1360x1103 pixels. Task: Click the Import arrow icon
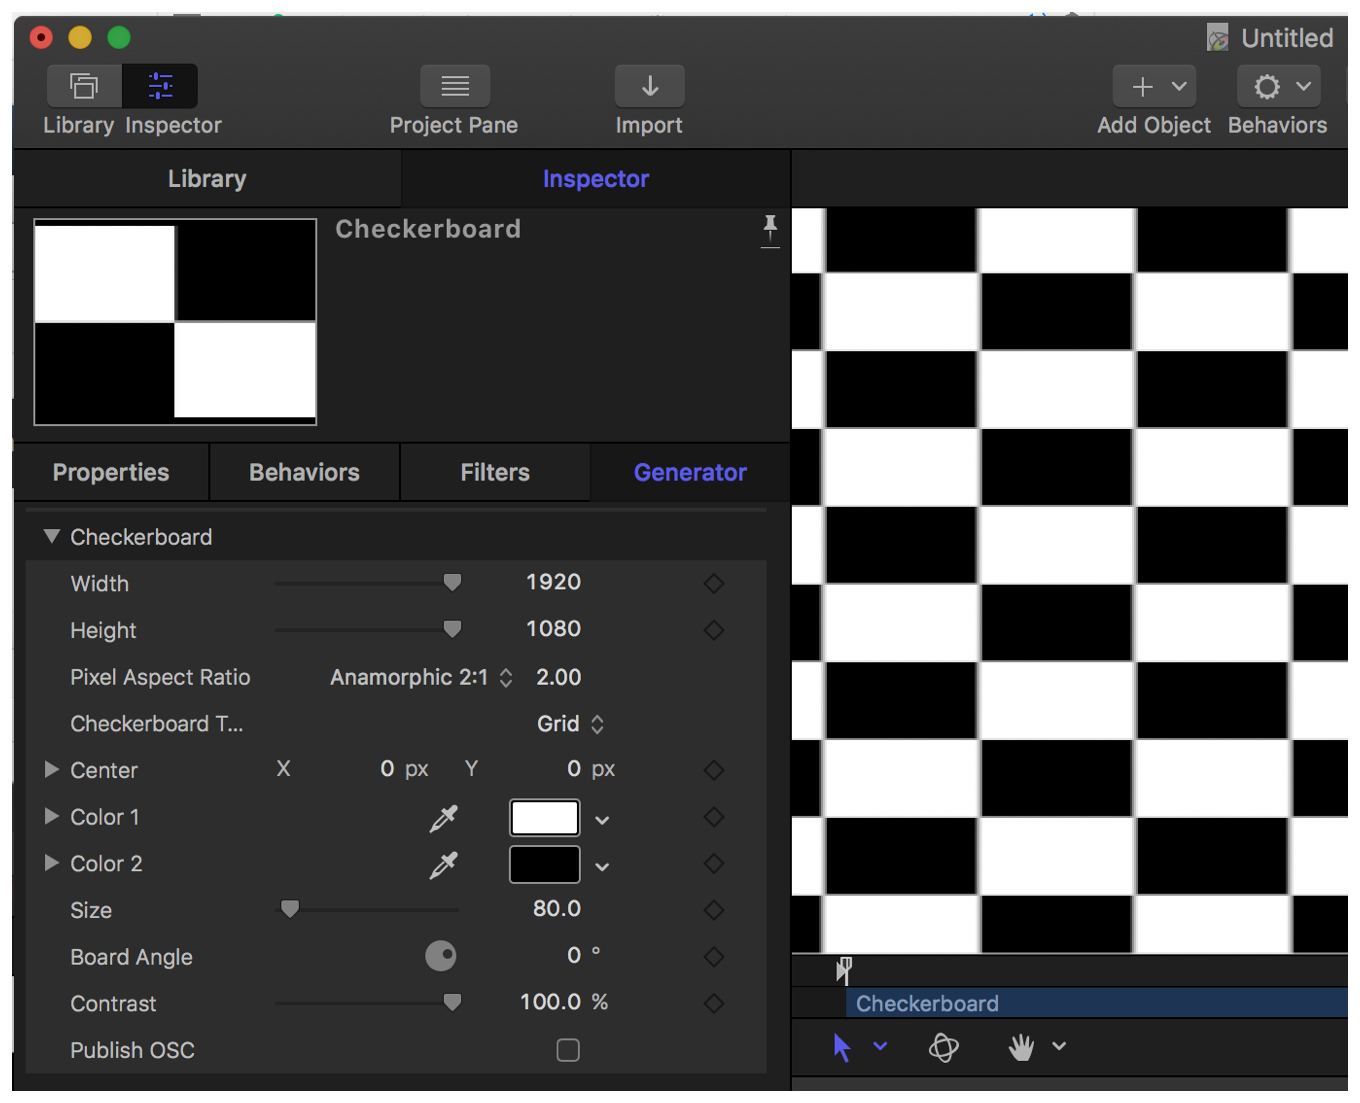[x=649, y=87]
